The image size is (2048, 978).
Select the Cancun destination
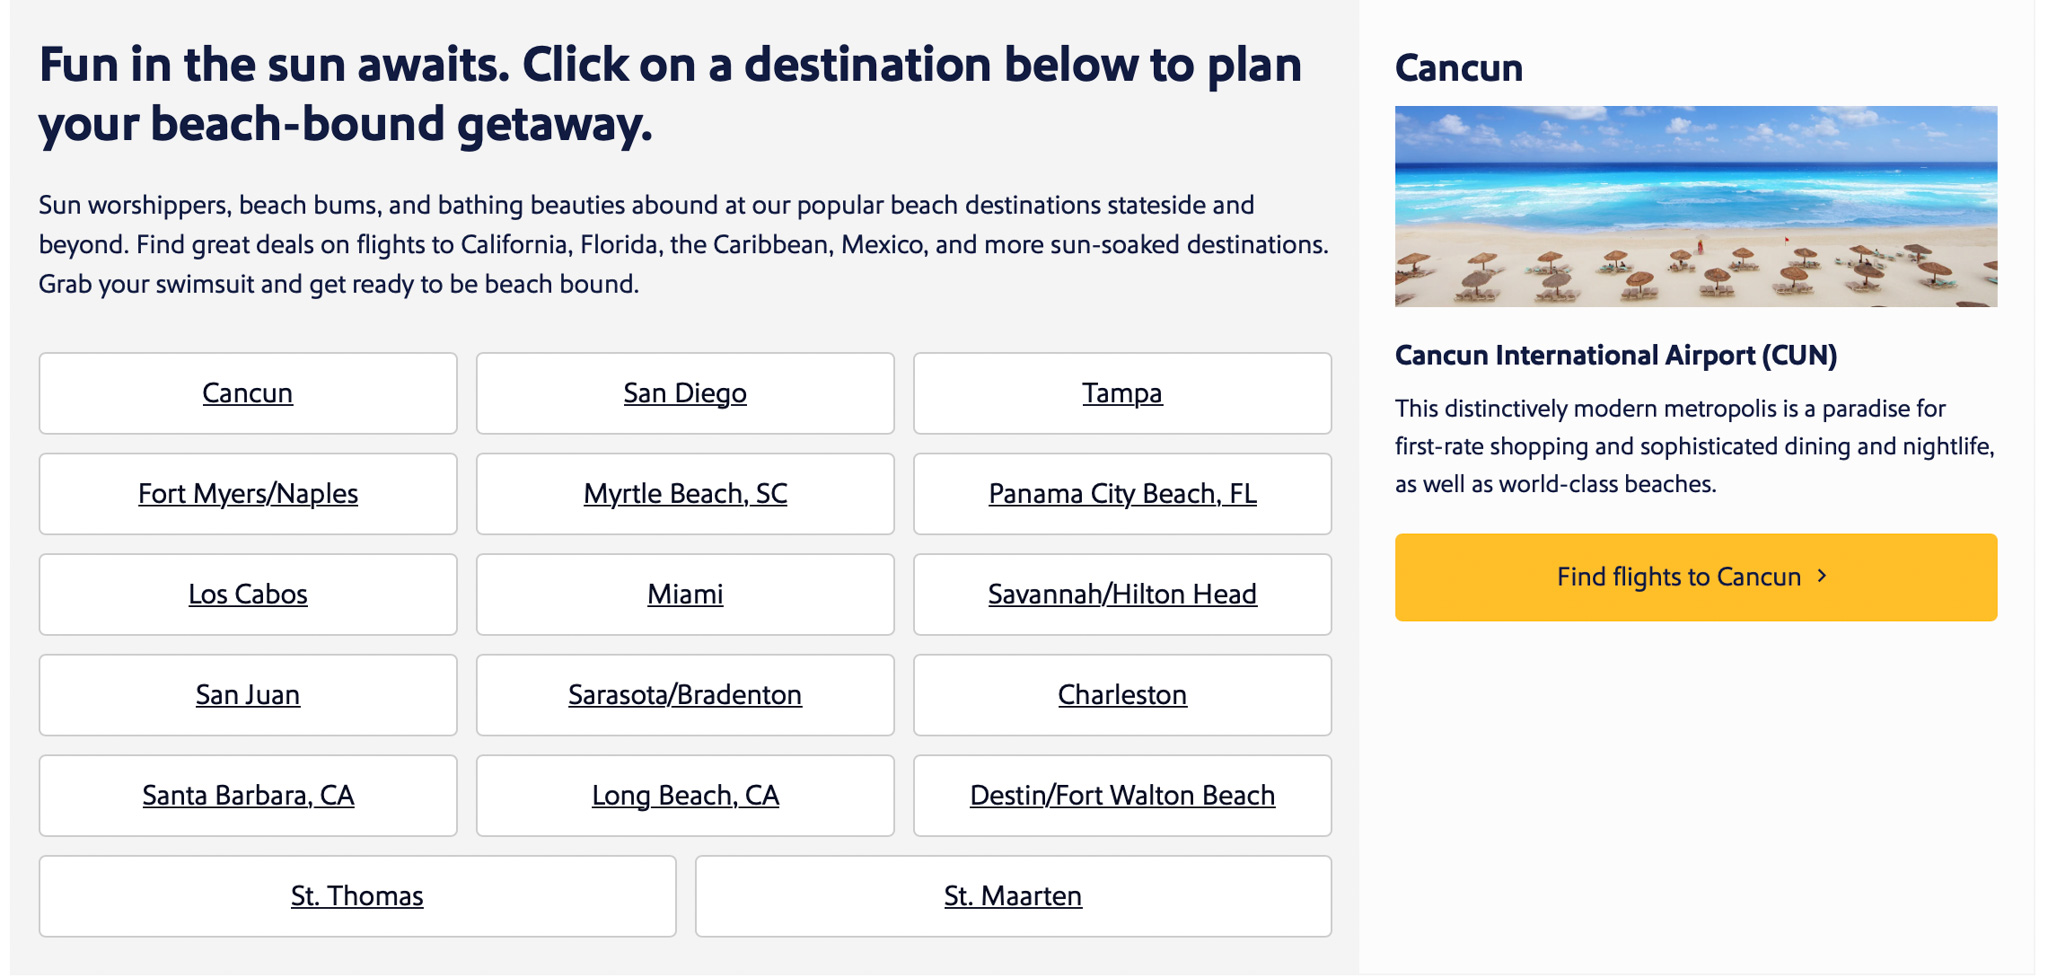[247, 393]
